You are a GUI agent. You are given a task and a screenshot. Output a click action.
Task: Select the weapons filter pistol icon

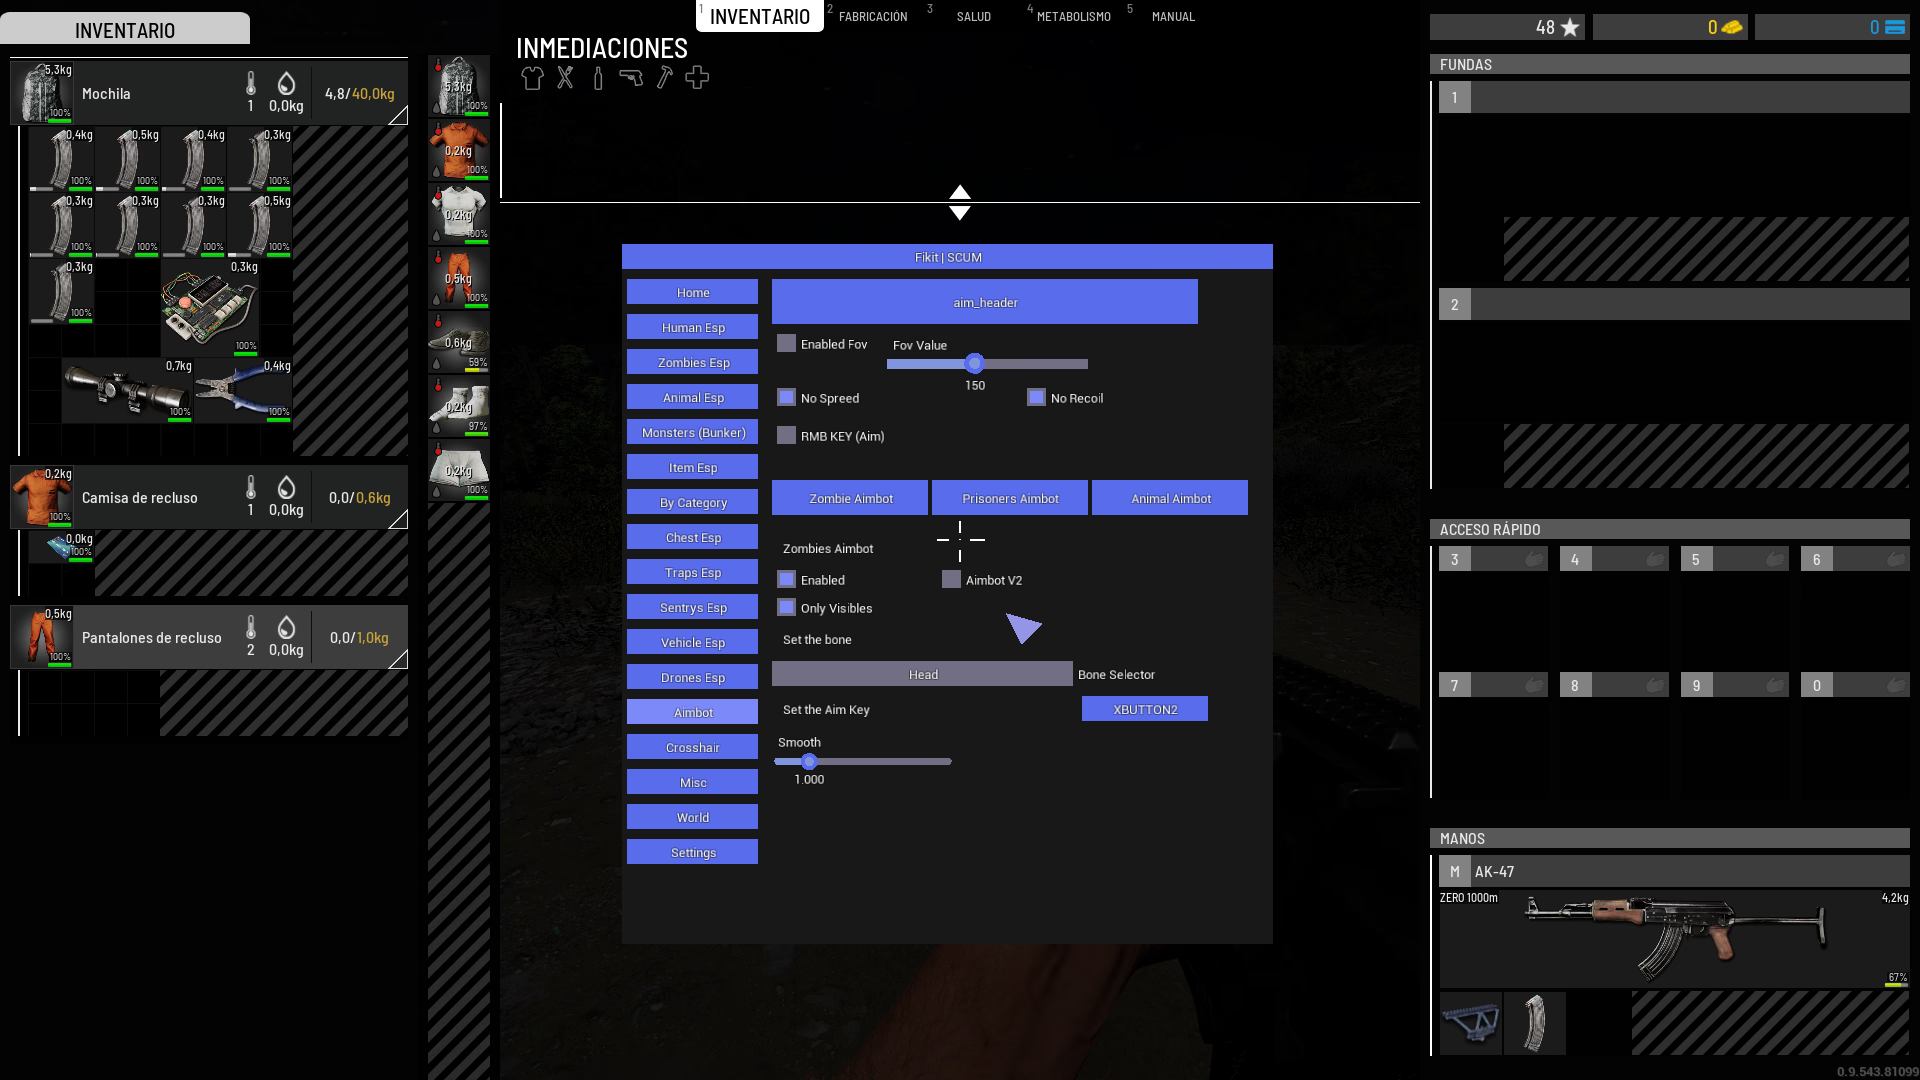pyautogui.click(x=631, y=78)
